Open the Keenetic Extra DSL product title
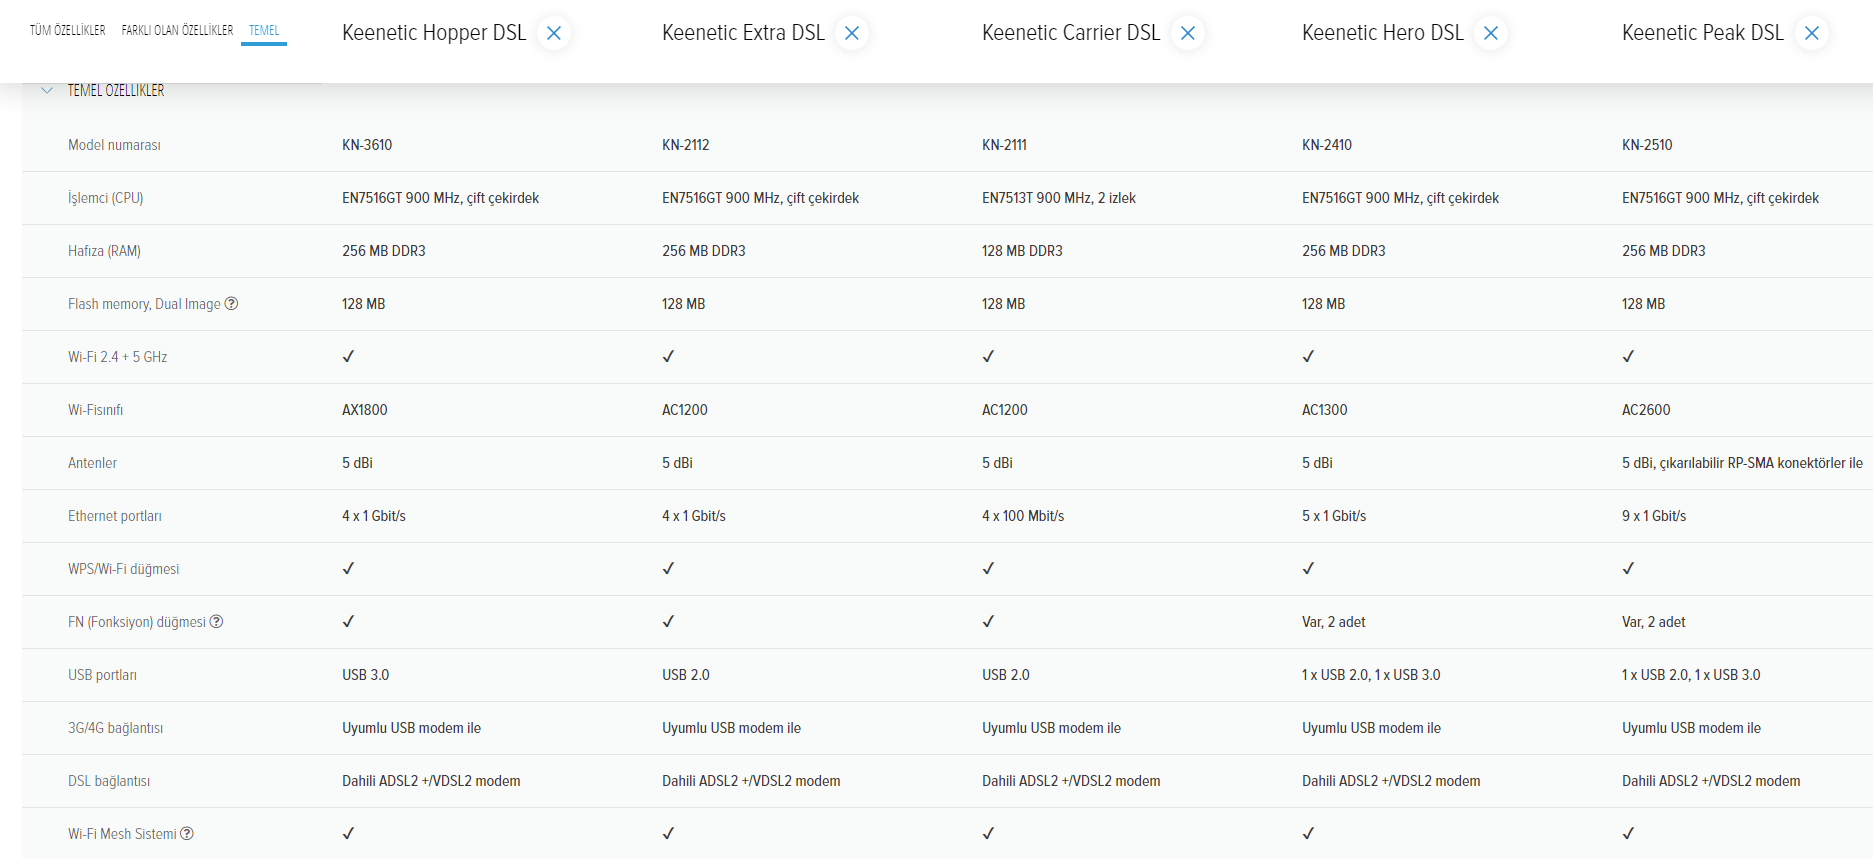 (743, 33)
